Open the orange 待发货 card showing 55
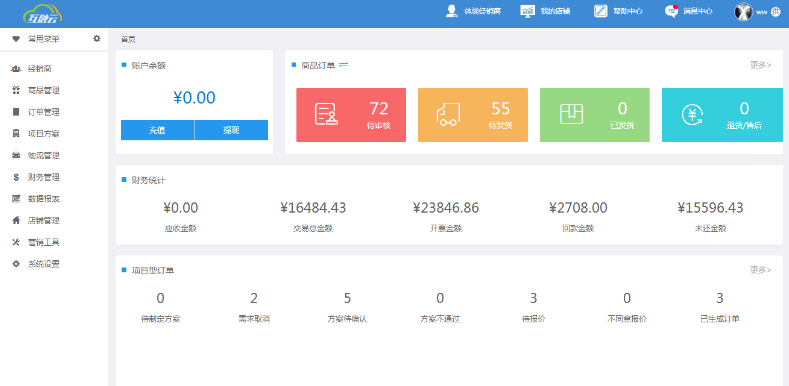The image size is (789, 386). click(473, 115)
